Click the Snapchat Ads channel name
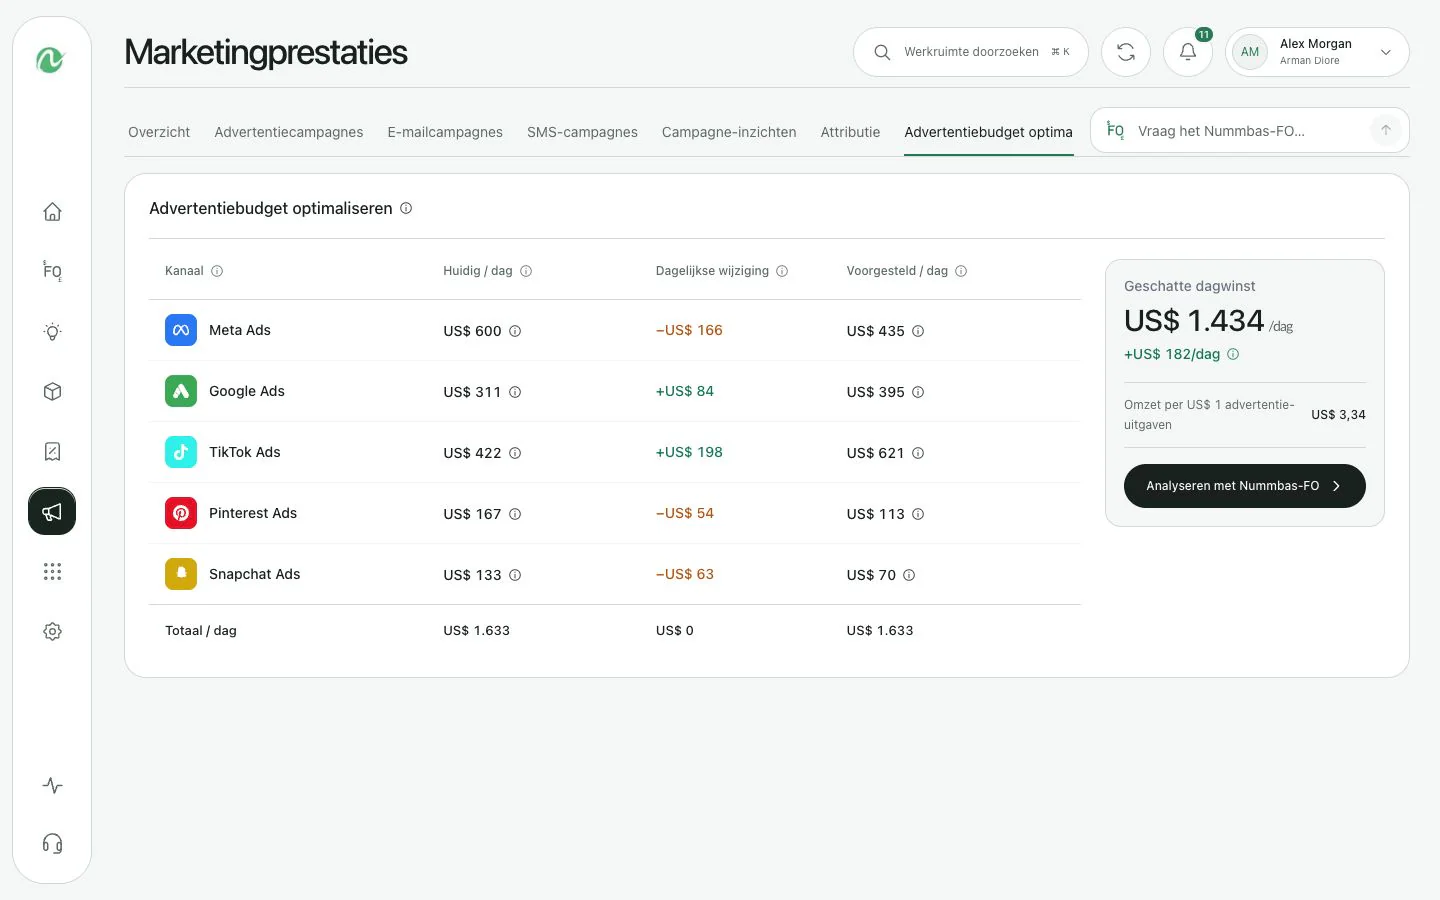1440x900 pixels. pos(255,574)
